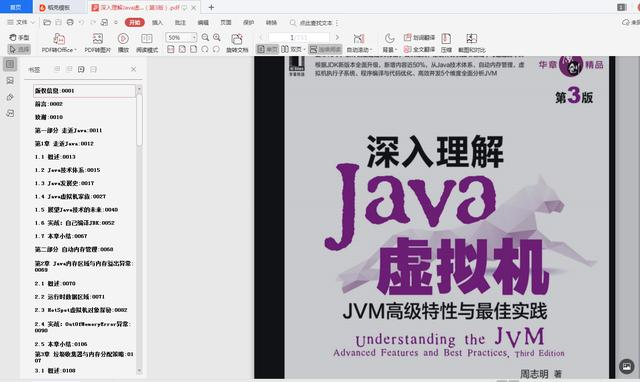
Task: Click the redo arrow
Action: pyautogui.click(x=93, y=22)
